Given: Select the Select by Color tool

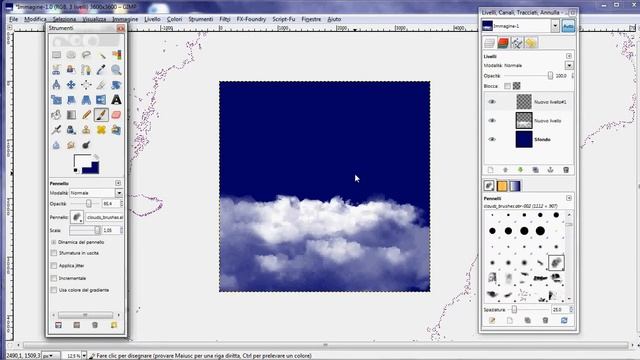Looking at the screenshot, I should click(116, 55).
